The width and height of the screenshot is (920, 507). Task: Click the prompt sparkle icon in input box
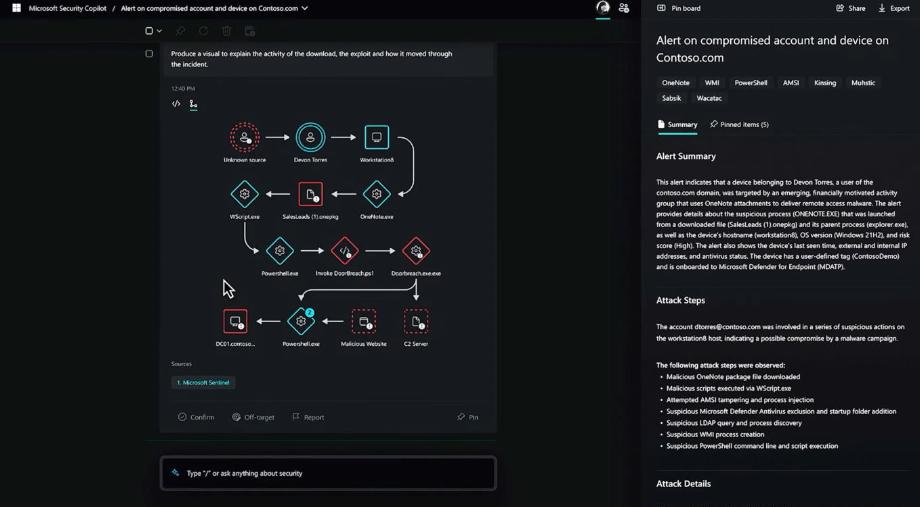point(175,472)
